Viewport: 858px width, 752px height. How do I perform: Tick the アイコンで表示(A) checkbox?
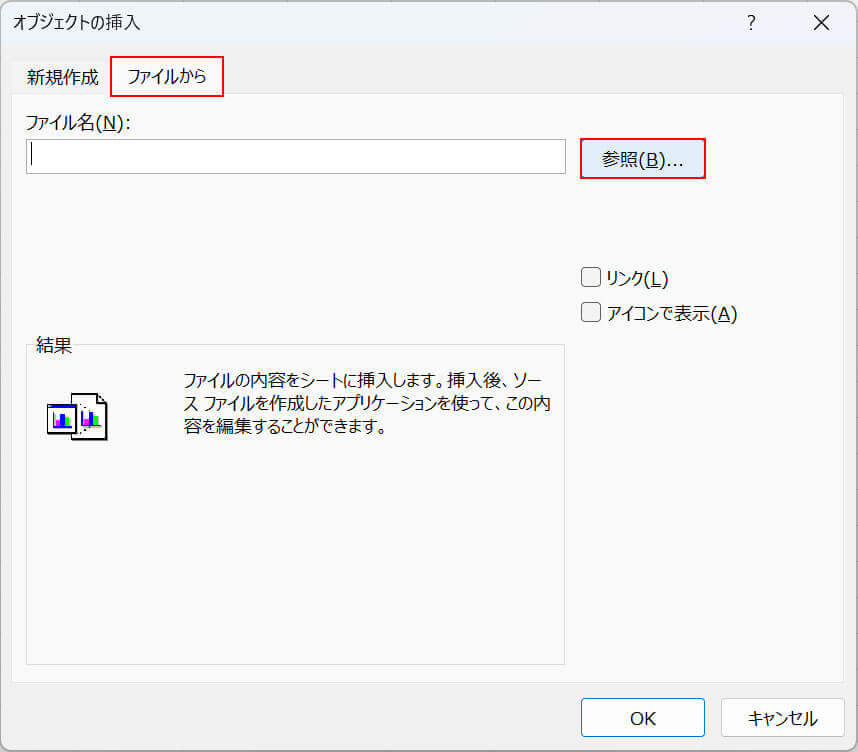(591, 313)
